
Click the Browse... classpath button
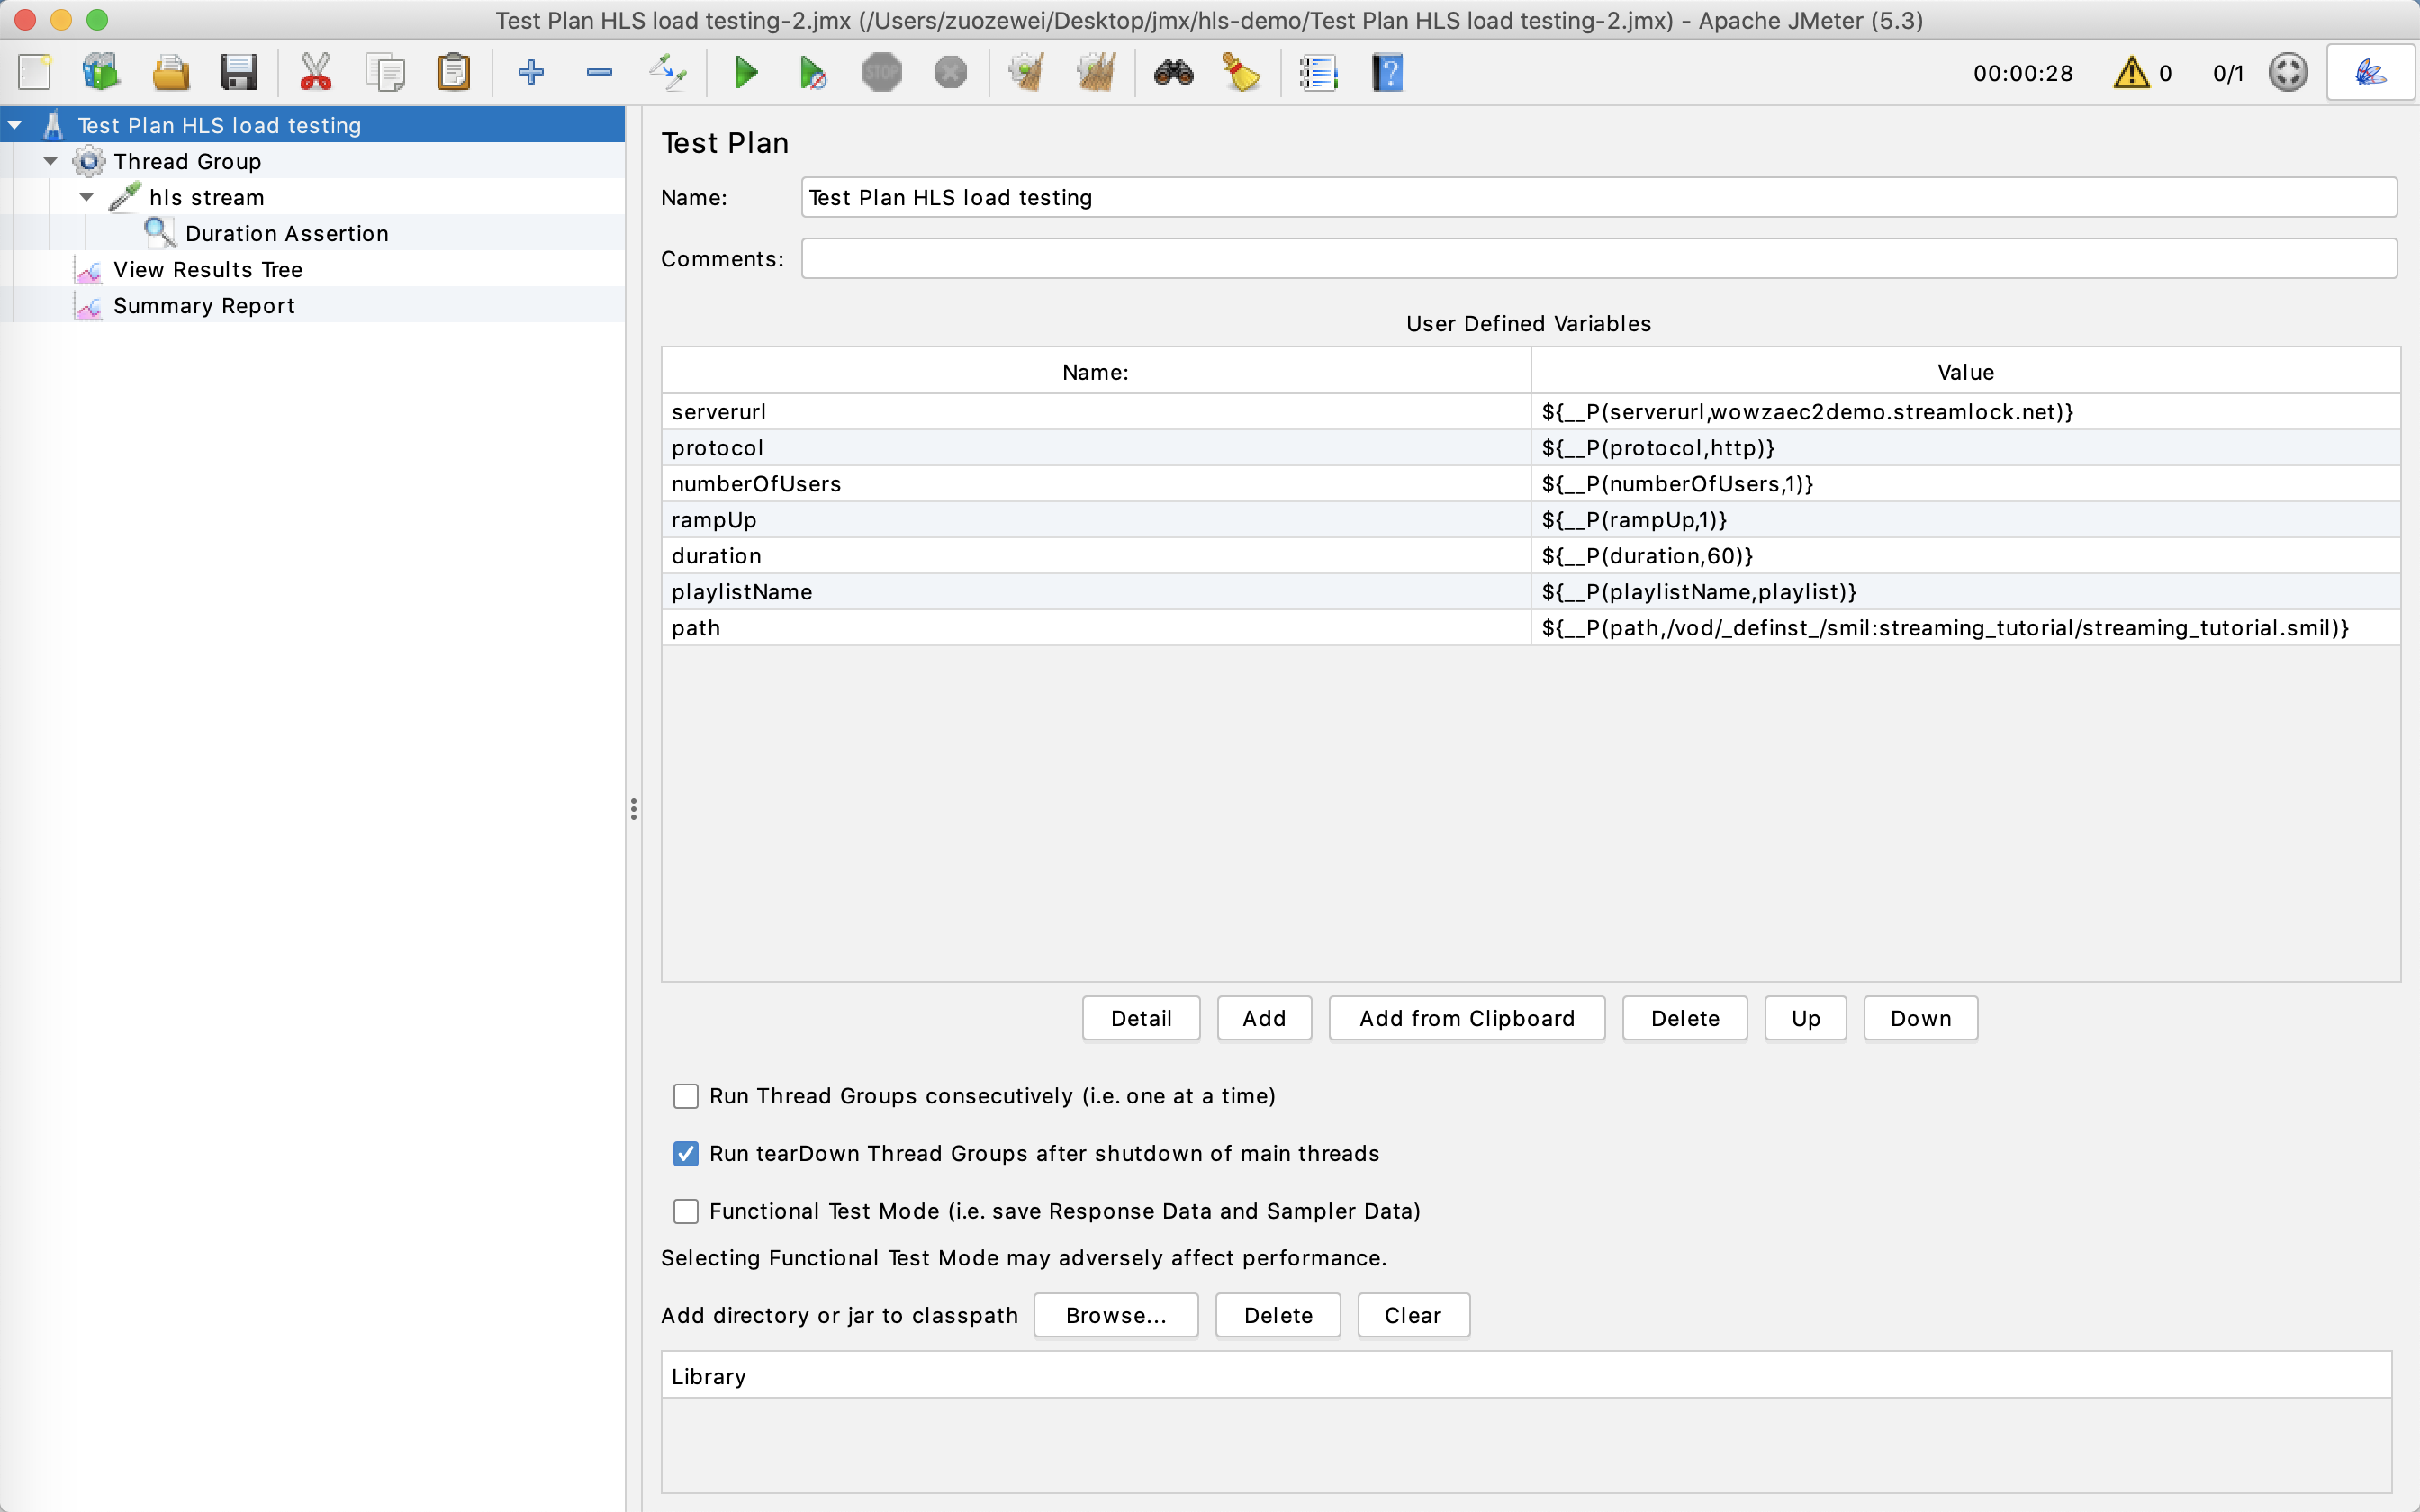pos(1115,1315)
